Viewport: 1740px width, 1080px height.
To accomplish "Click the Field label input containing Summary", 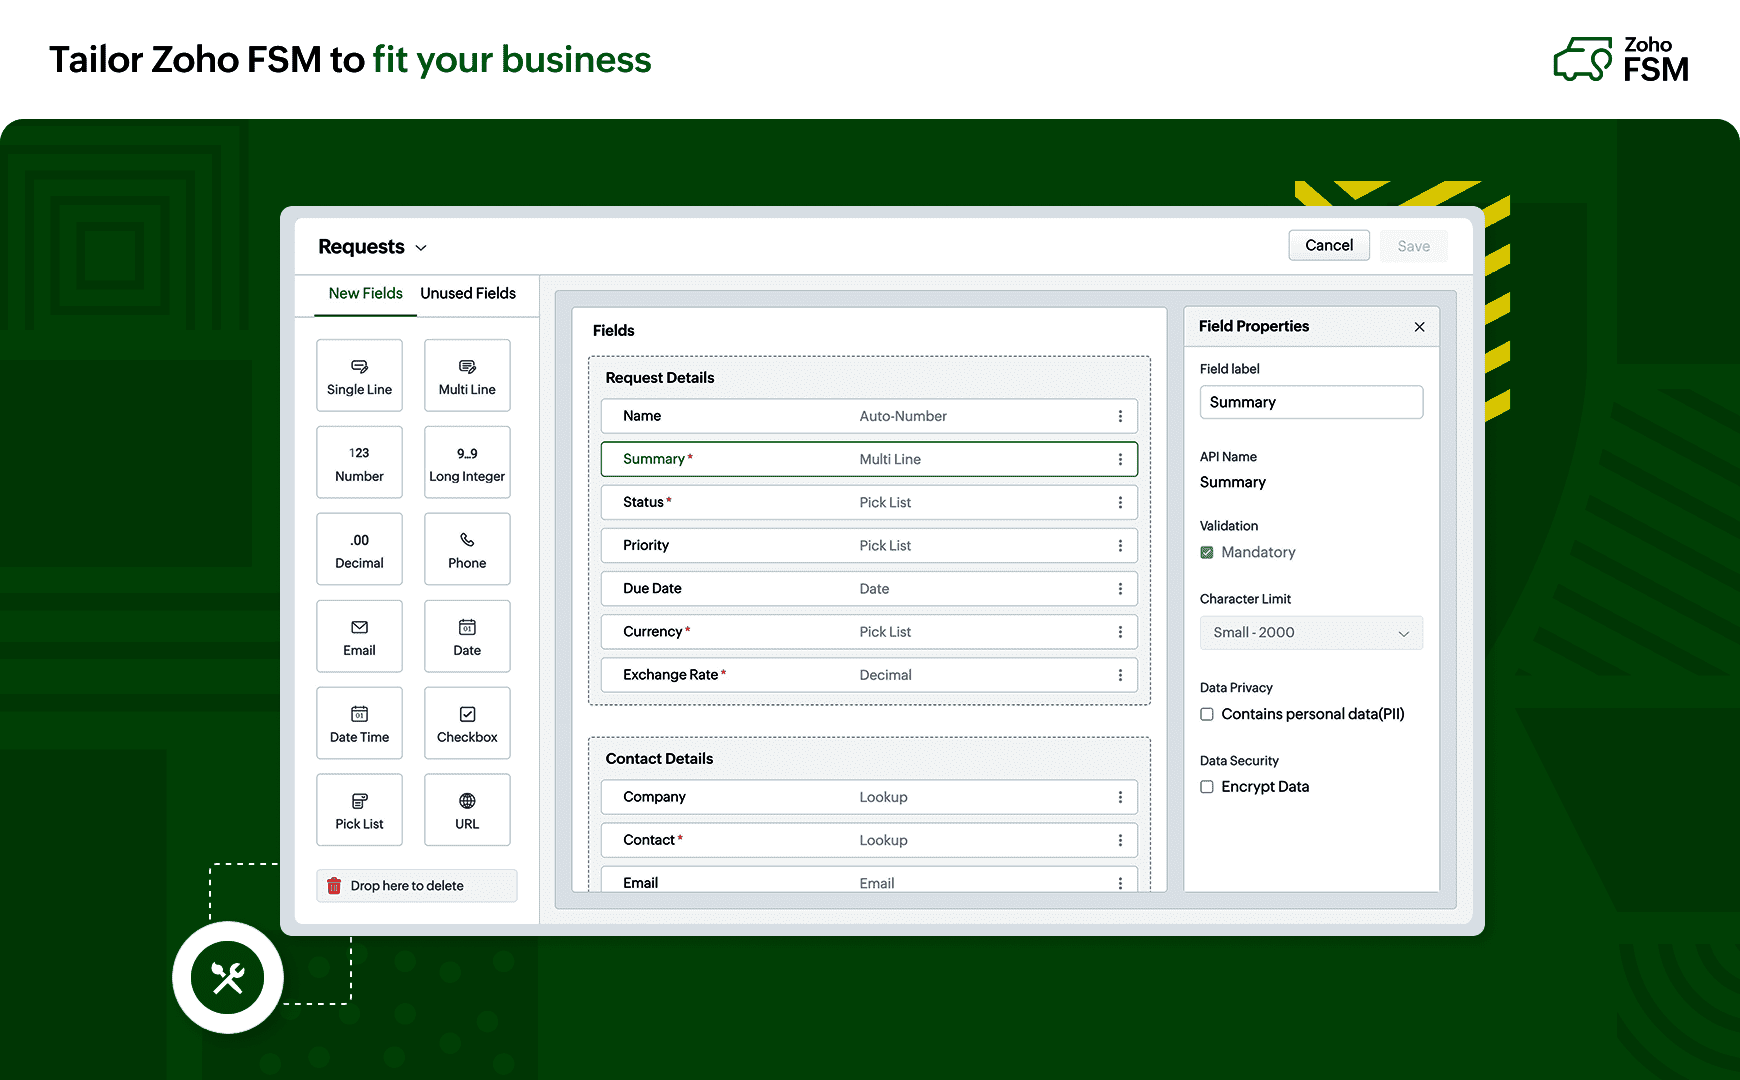I will [x=1311, y=402].
